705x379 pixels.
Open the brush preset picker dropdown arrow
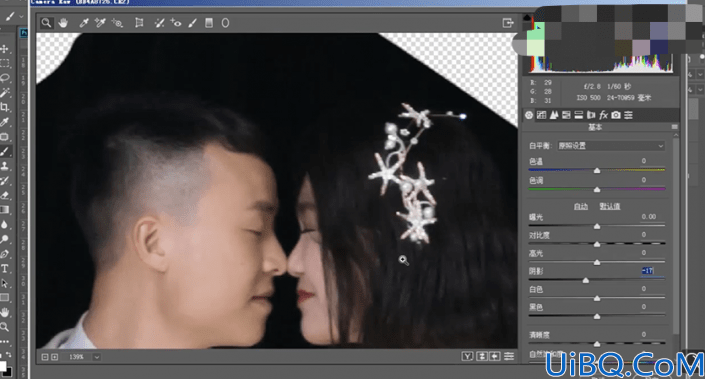point(21,17)
